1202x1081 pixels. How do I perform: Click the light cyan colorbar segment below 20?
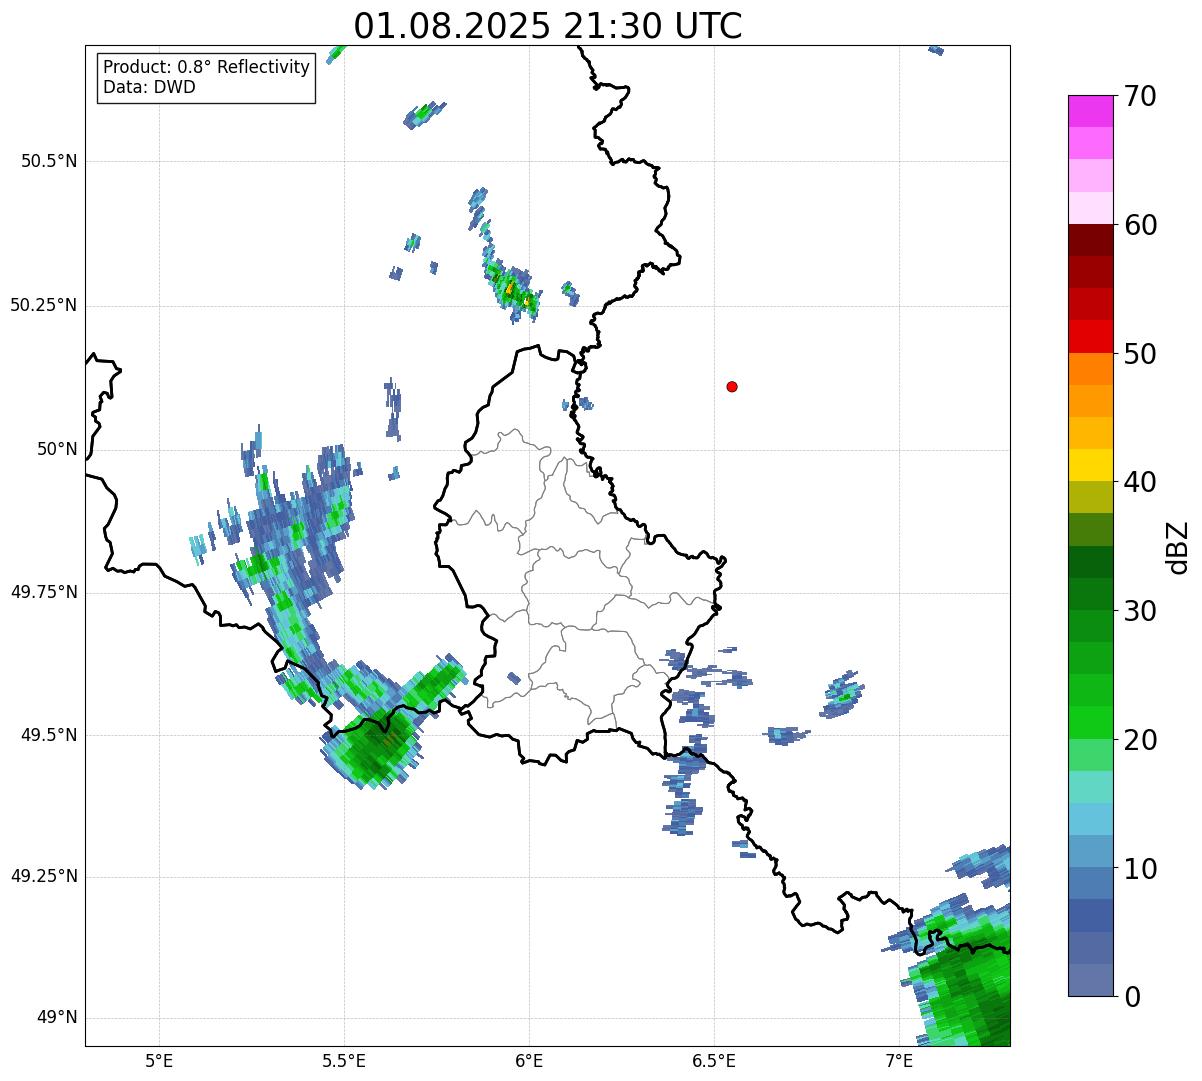point(1089,787)
